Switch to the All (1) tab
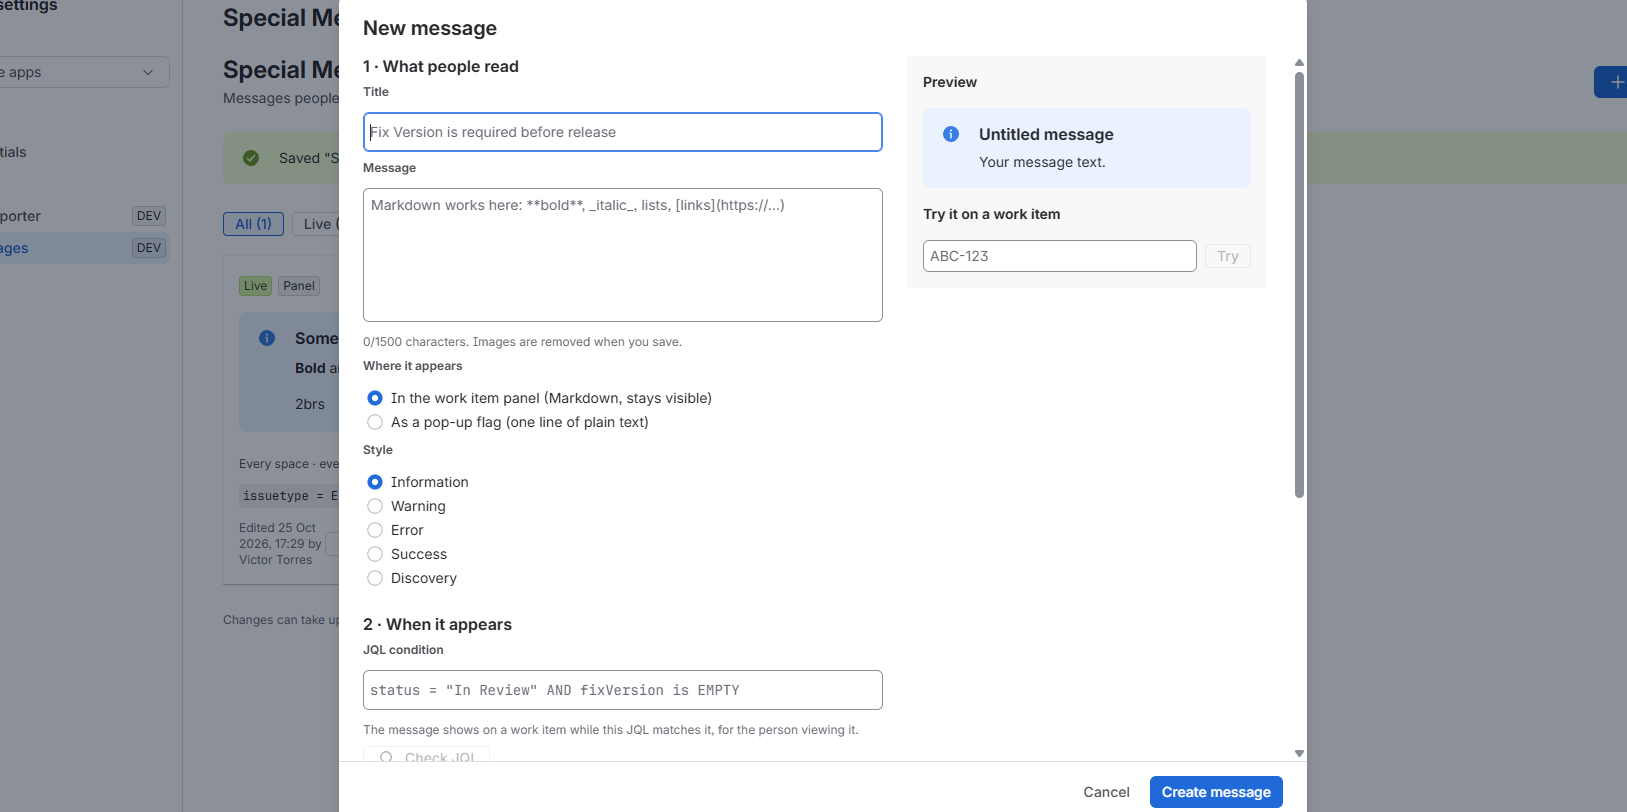 (253, 224)
